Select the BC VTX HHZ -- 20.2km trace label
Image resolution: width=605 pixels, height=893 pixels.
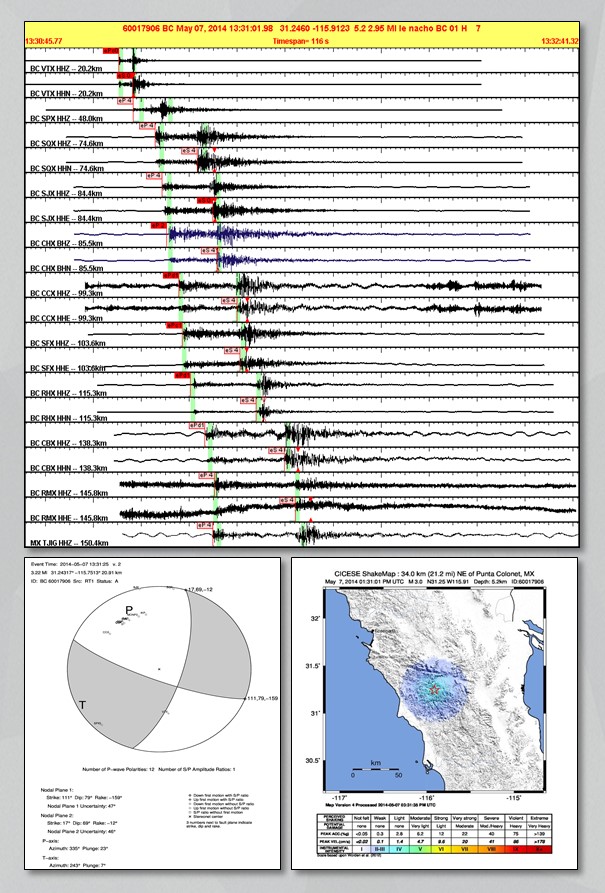coord(66,68)
